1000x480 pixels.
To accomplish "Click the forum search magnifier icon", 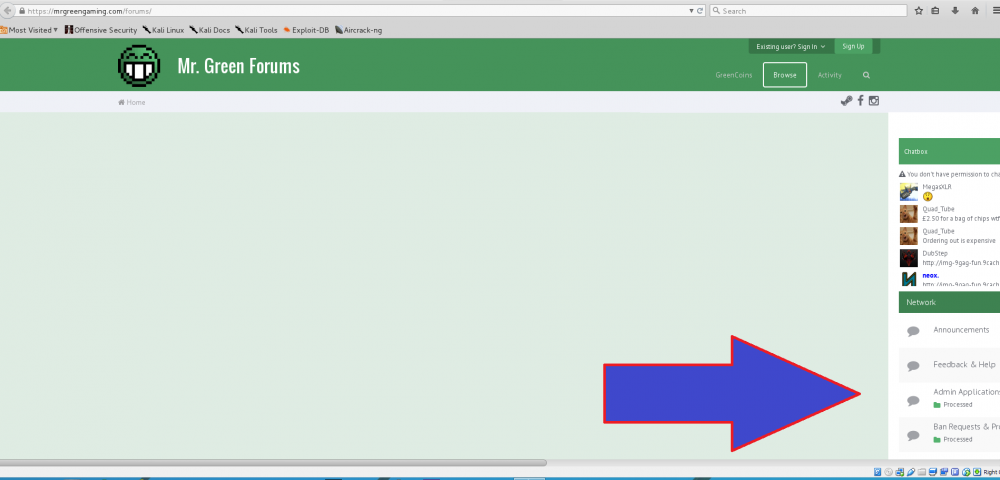I will coord(866,75).
